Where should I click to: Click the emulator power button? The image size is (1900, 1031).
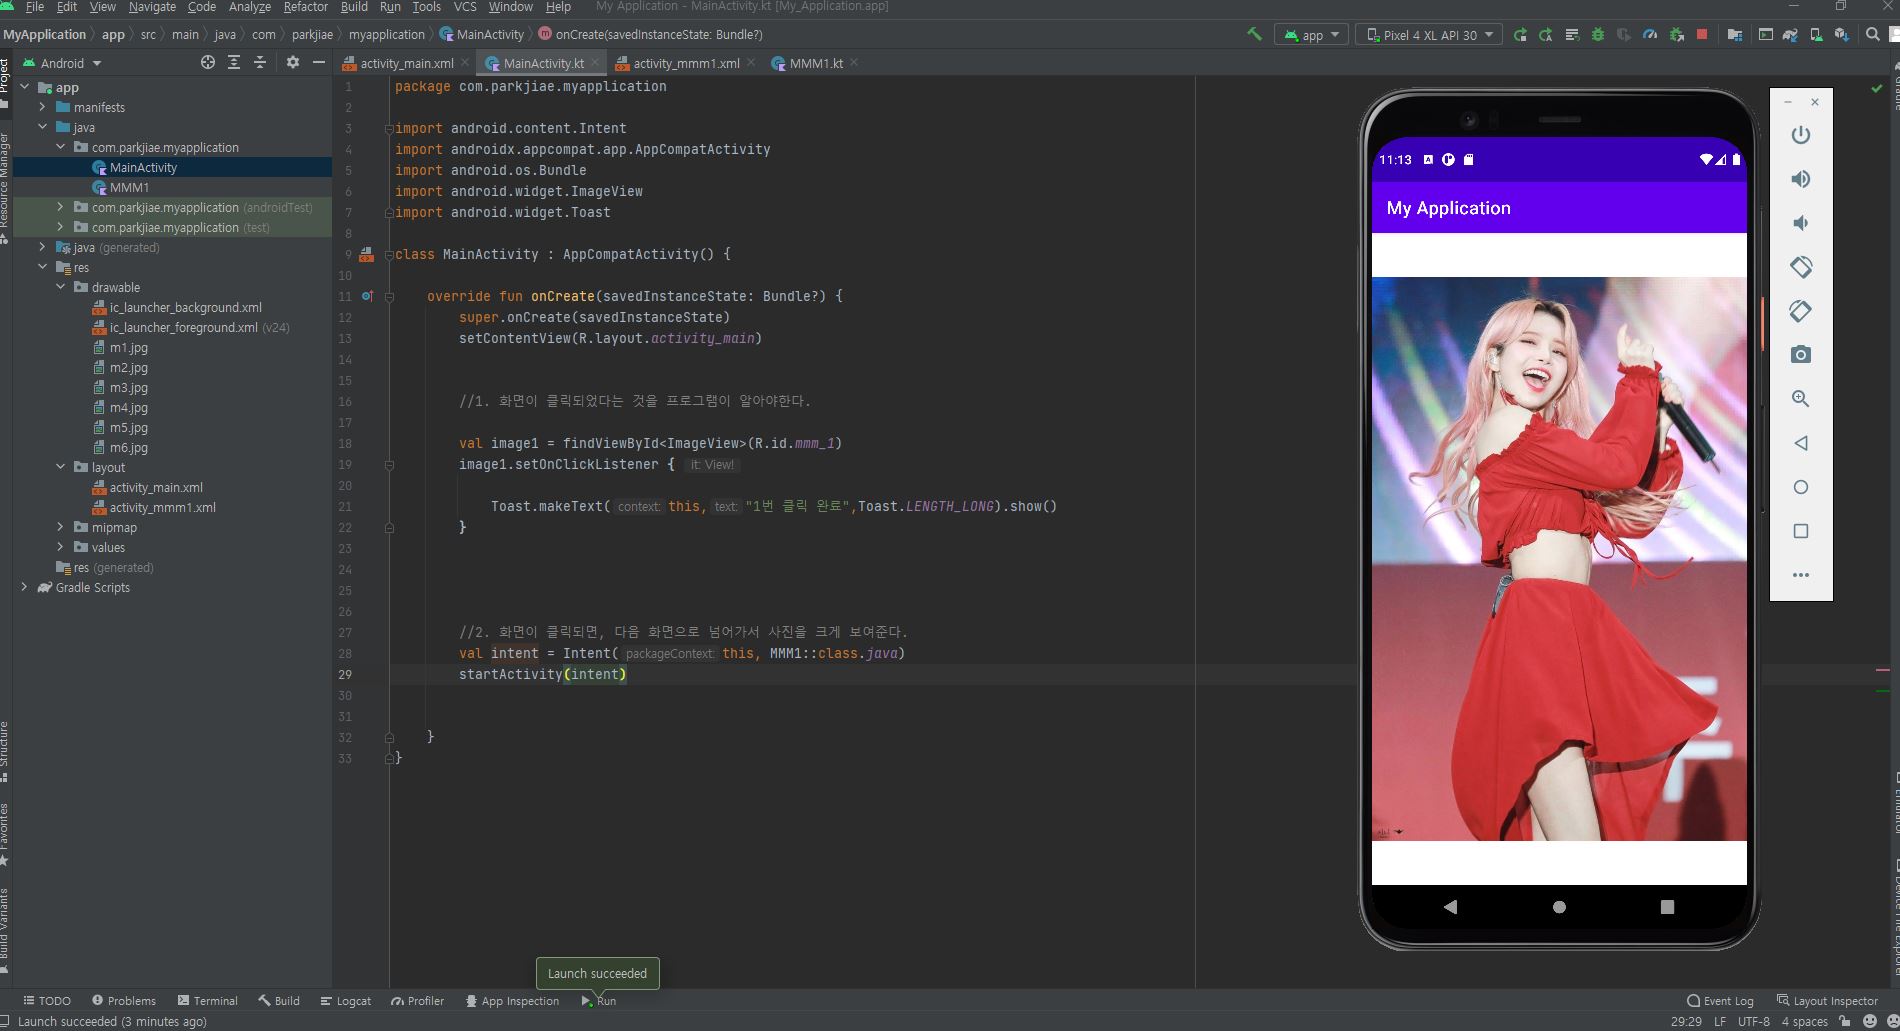click(1800, 135)
